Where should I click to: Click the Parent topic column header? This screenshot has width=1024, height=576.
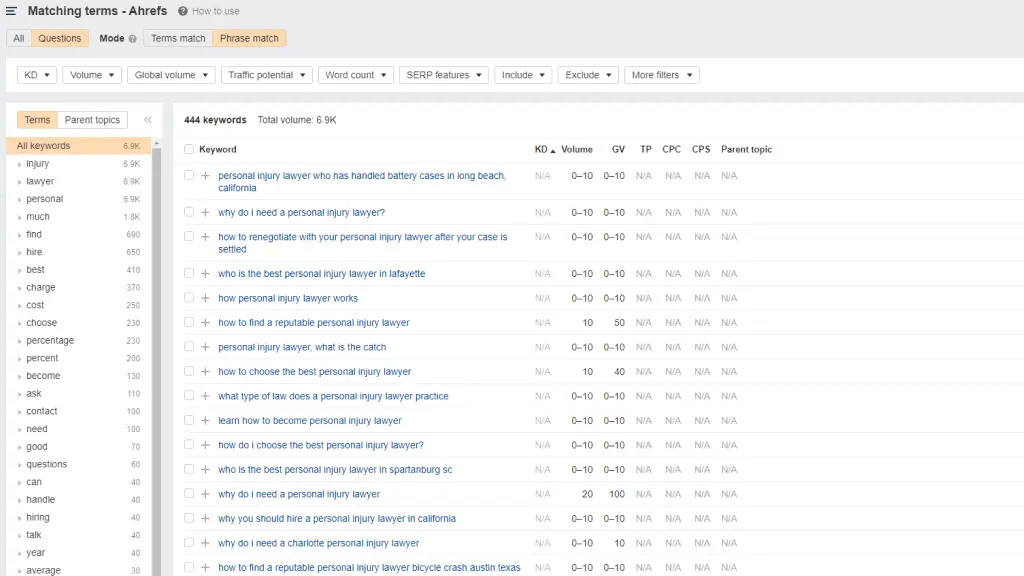click(746, 150)
